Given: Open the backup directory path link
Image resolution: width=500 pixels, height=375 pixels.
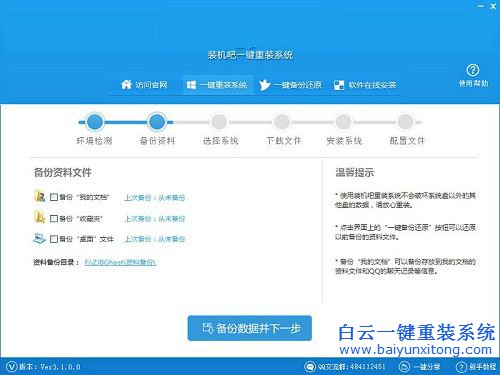Looking at the screenshot, I should click(x=120, y=262).
